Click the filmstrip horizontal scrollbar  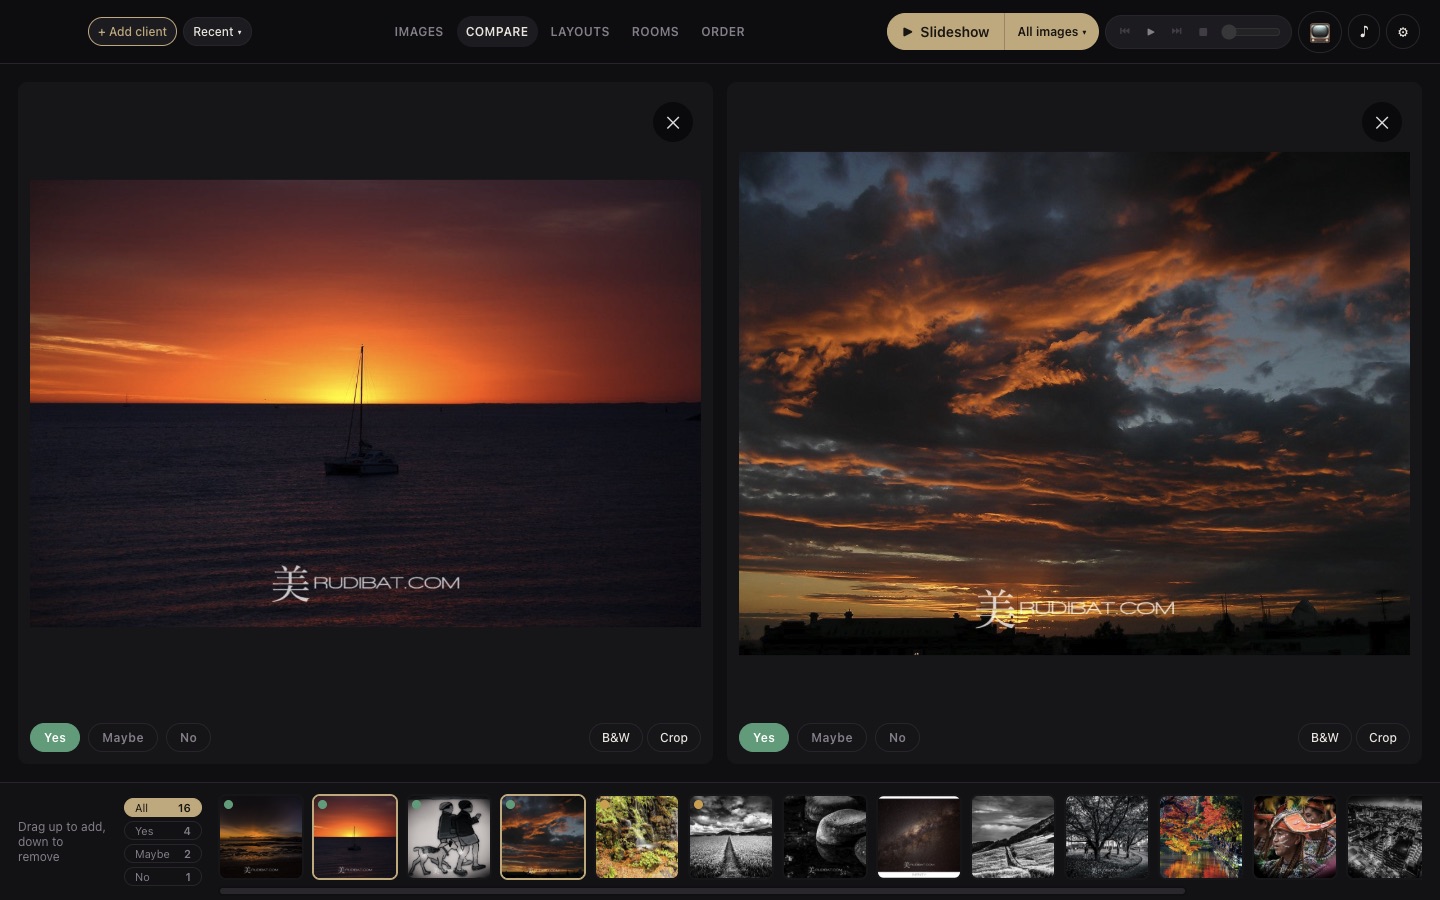click(702, 890)
